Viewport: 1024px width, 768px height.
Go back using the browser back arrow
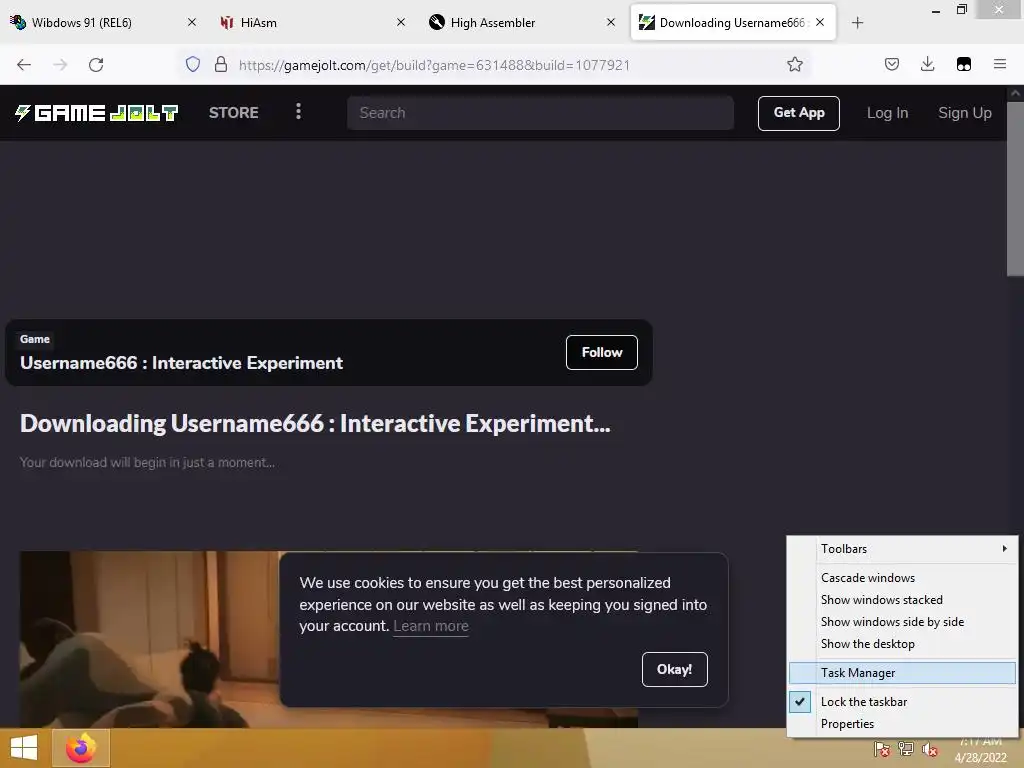click(24, 64)
